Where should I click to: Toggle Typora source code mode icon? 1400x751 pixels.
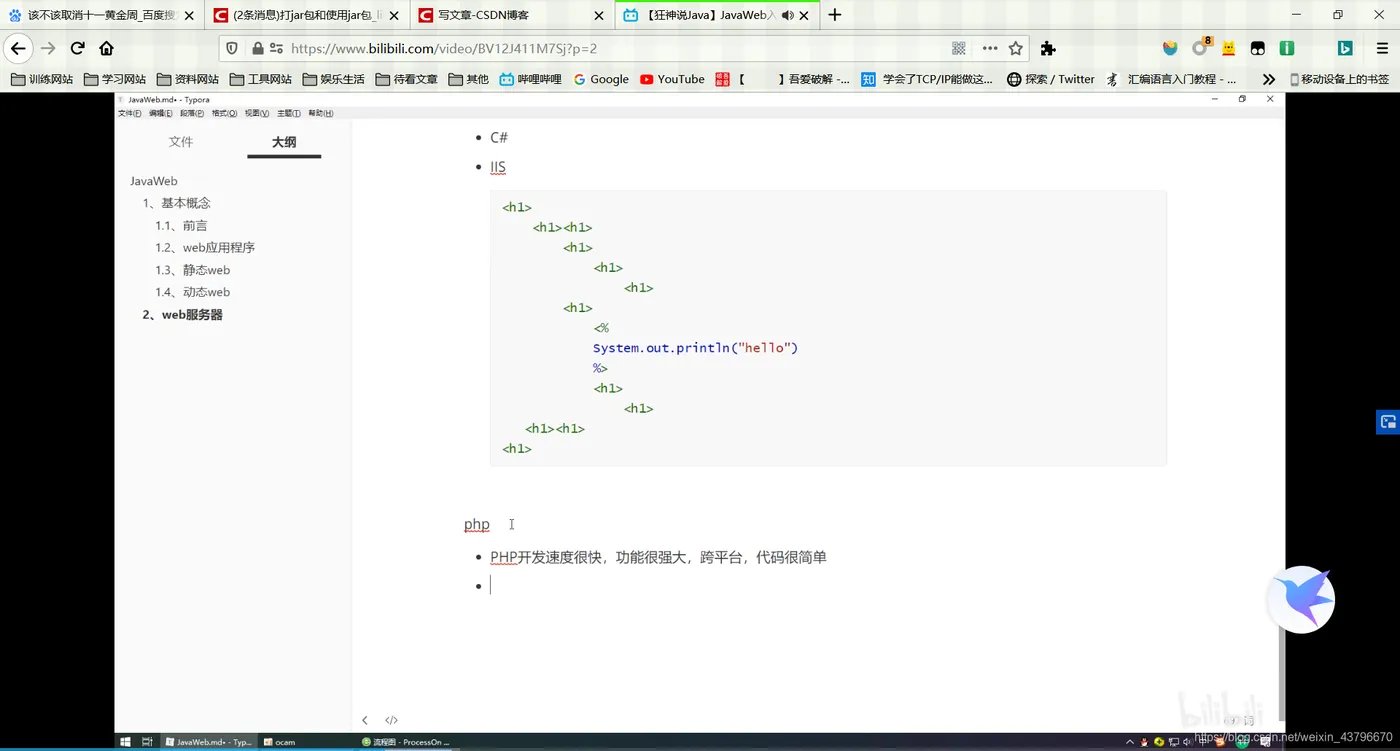pyautogui.click(x=391, y=720)
